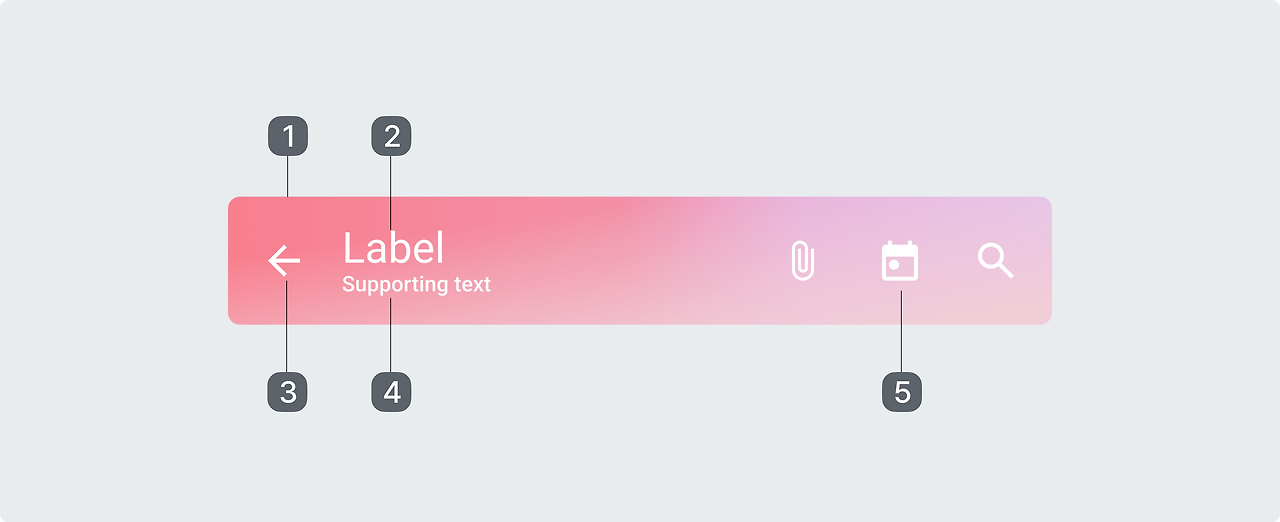This screenshot has height=522, width=1280.
Task: Click the "Supporting text" subtitle
Action: pyautogui.click(x=416, y=285)
